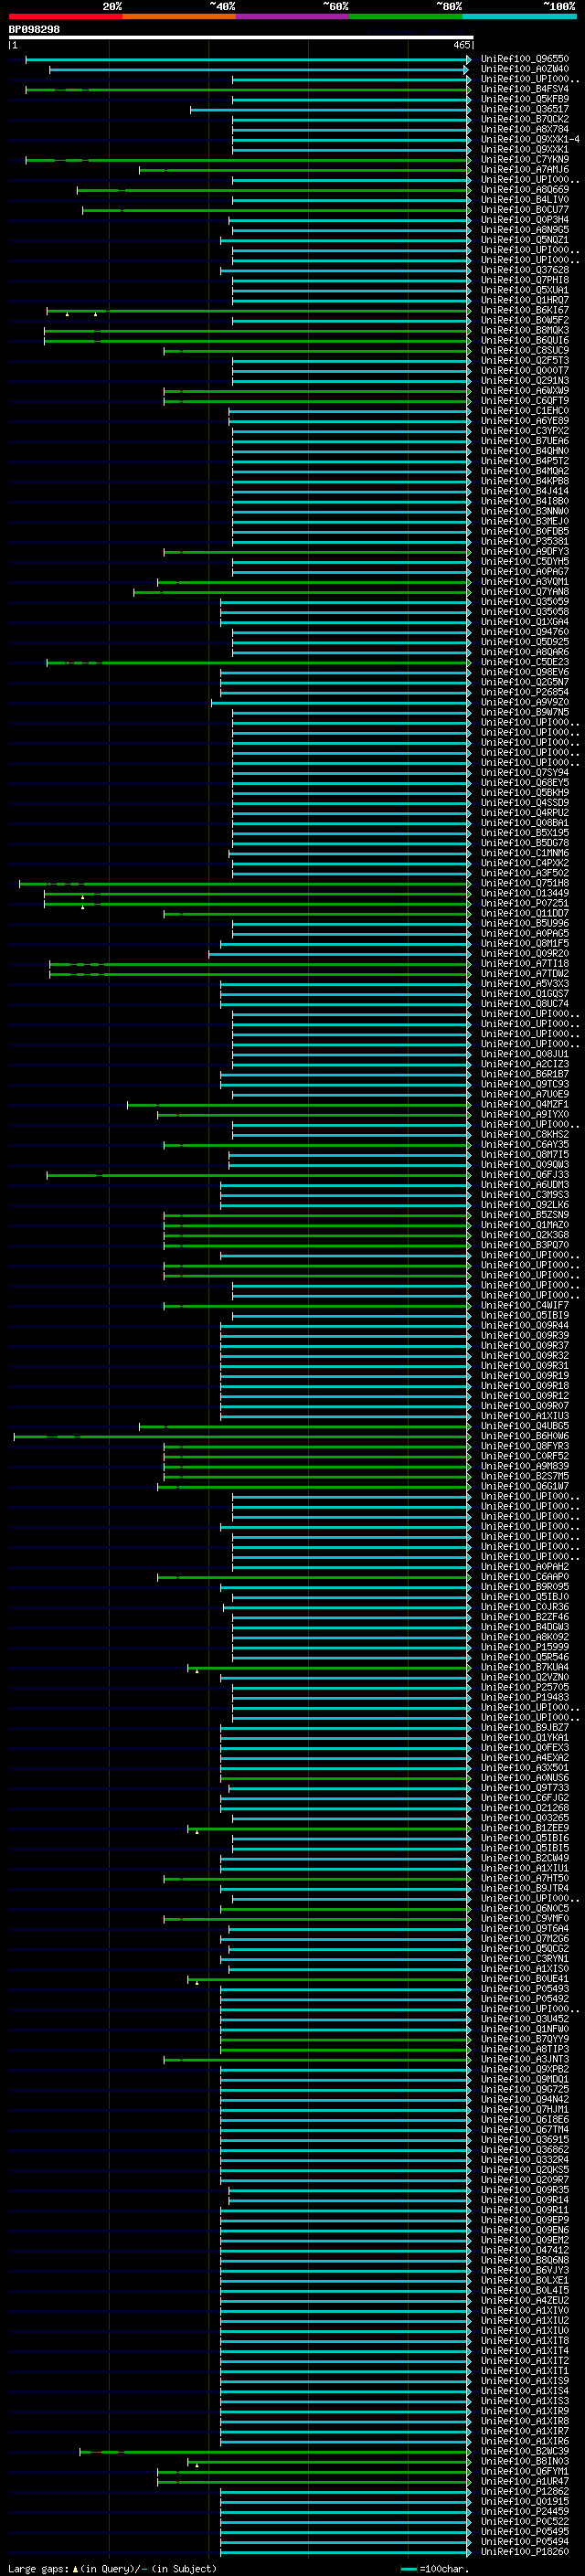Click the red 20% identity legend bar

(65, 16)
